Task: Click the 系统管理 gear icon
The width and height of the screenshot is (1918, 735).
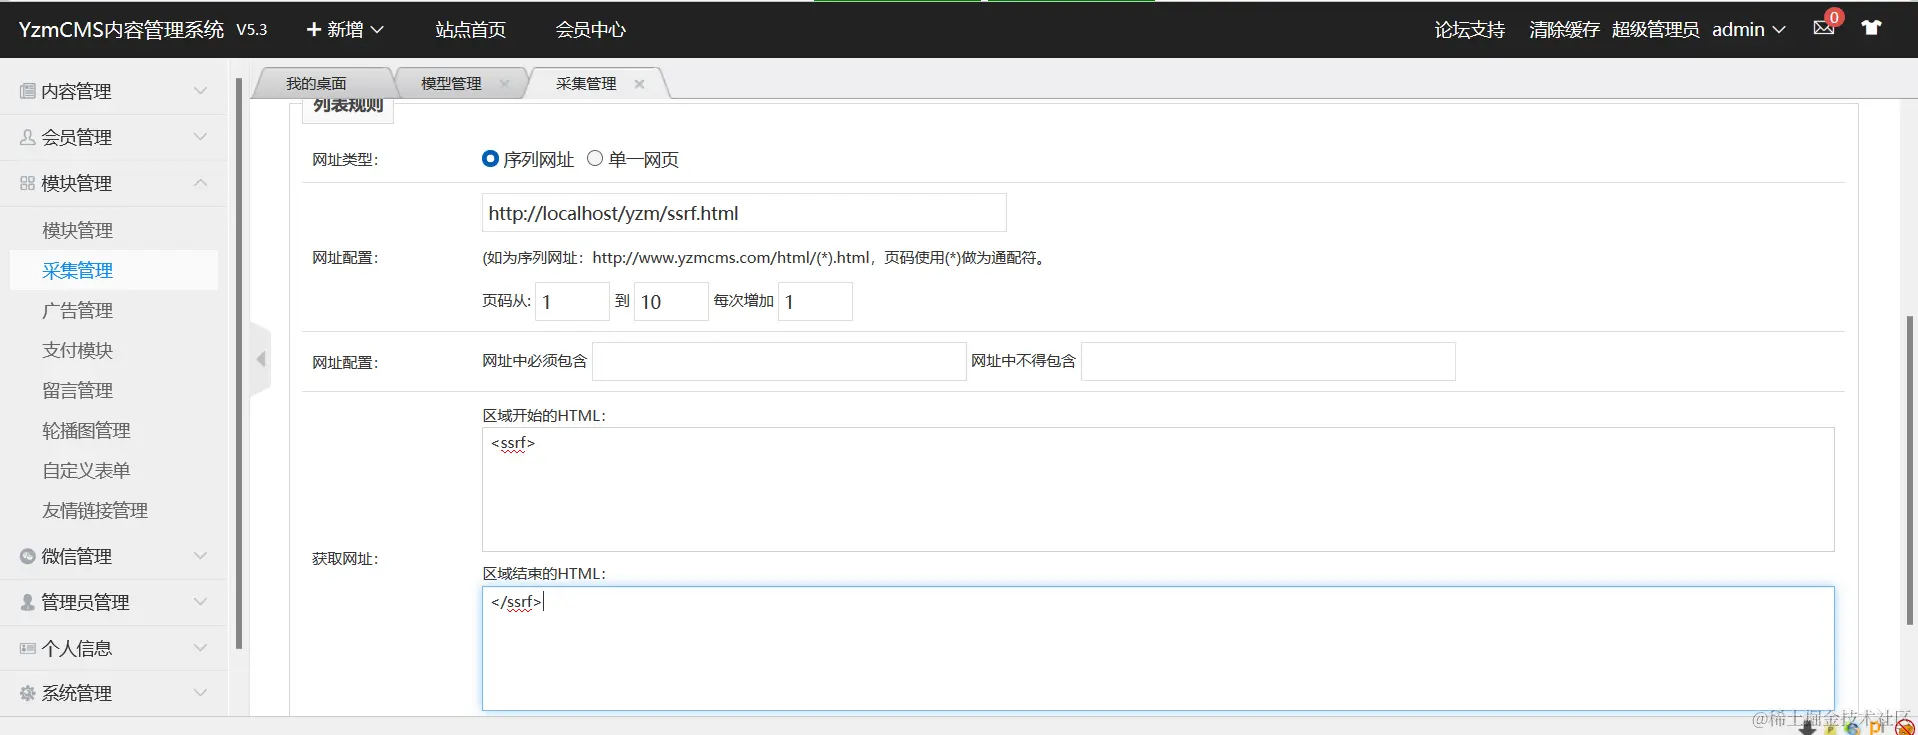Action: [x=27, y=693]
